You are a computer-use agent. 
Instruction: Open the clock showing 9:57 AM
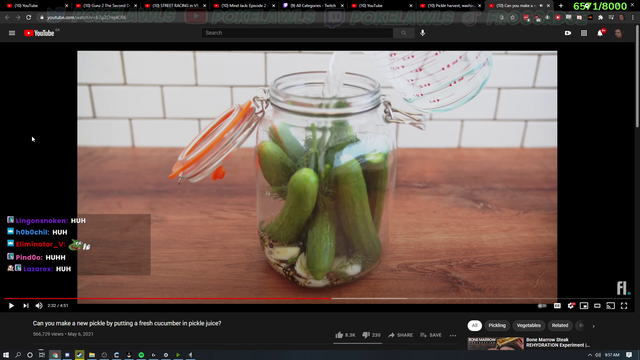612,355
